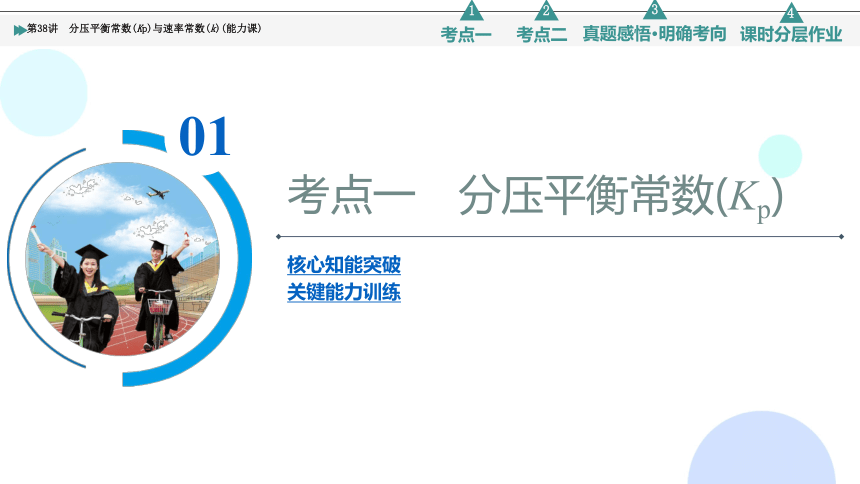The image size is (860, 484).
Task: Click the numbered triangle 2 marker
Action: [546, 11]
